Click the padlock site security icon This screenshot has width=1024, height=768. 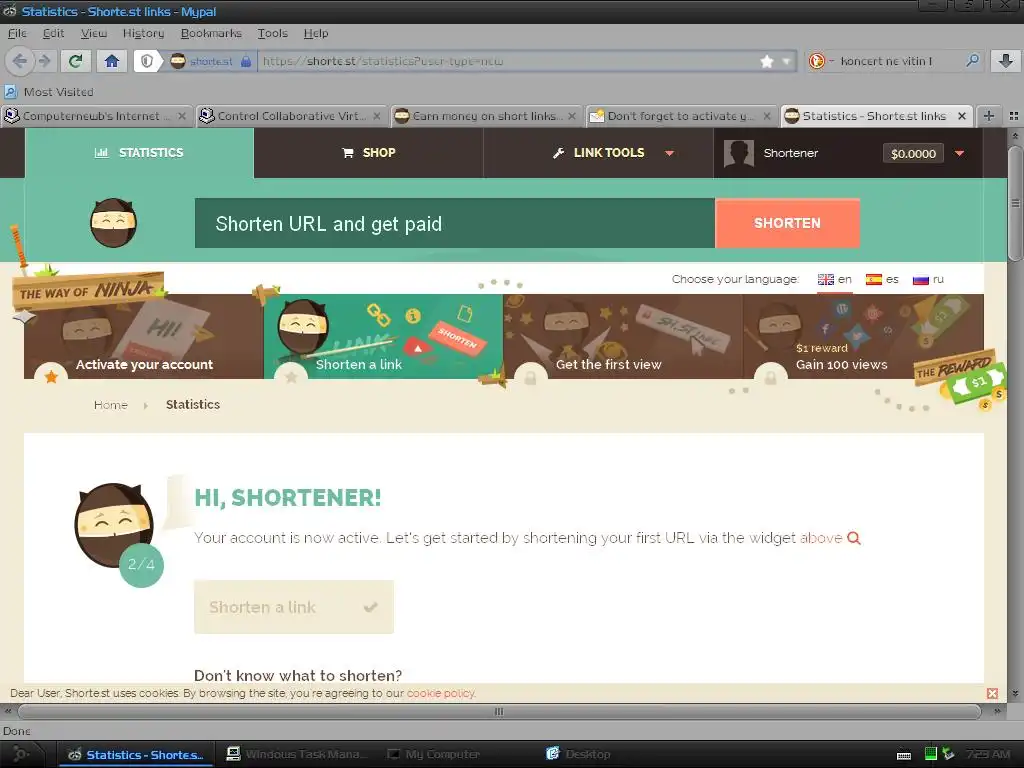pyautogui.click(x=246, y=61)
